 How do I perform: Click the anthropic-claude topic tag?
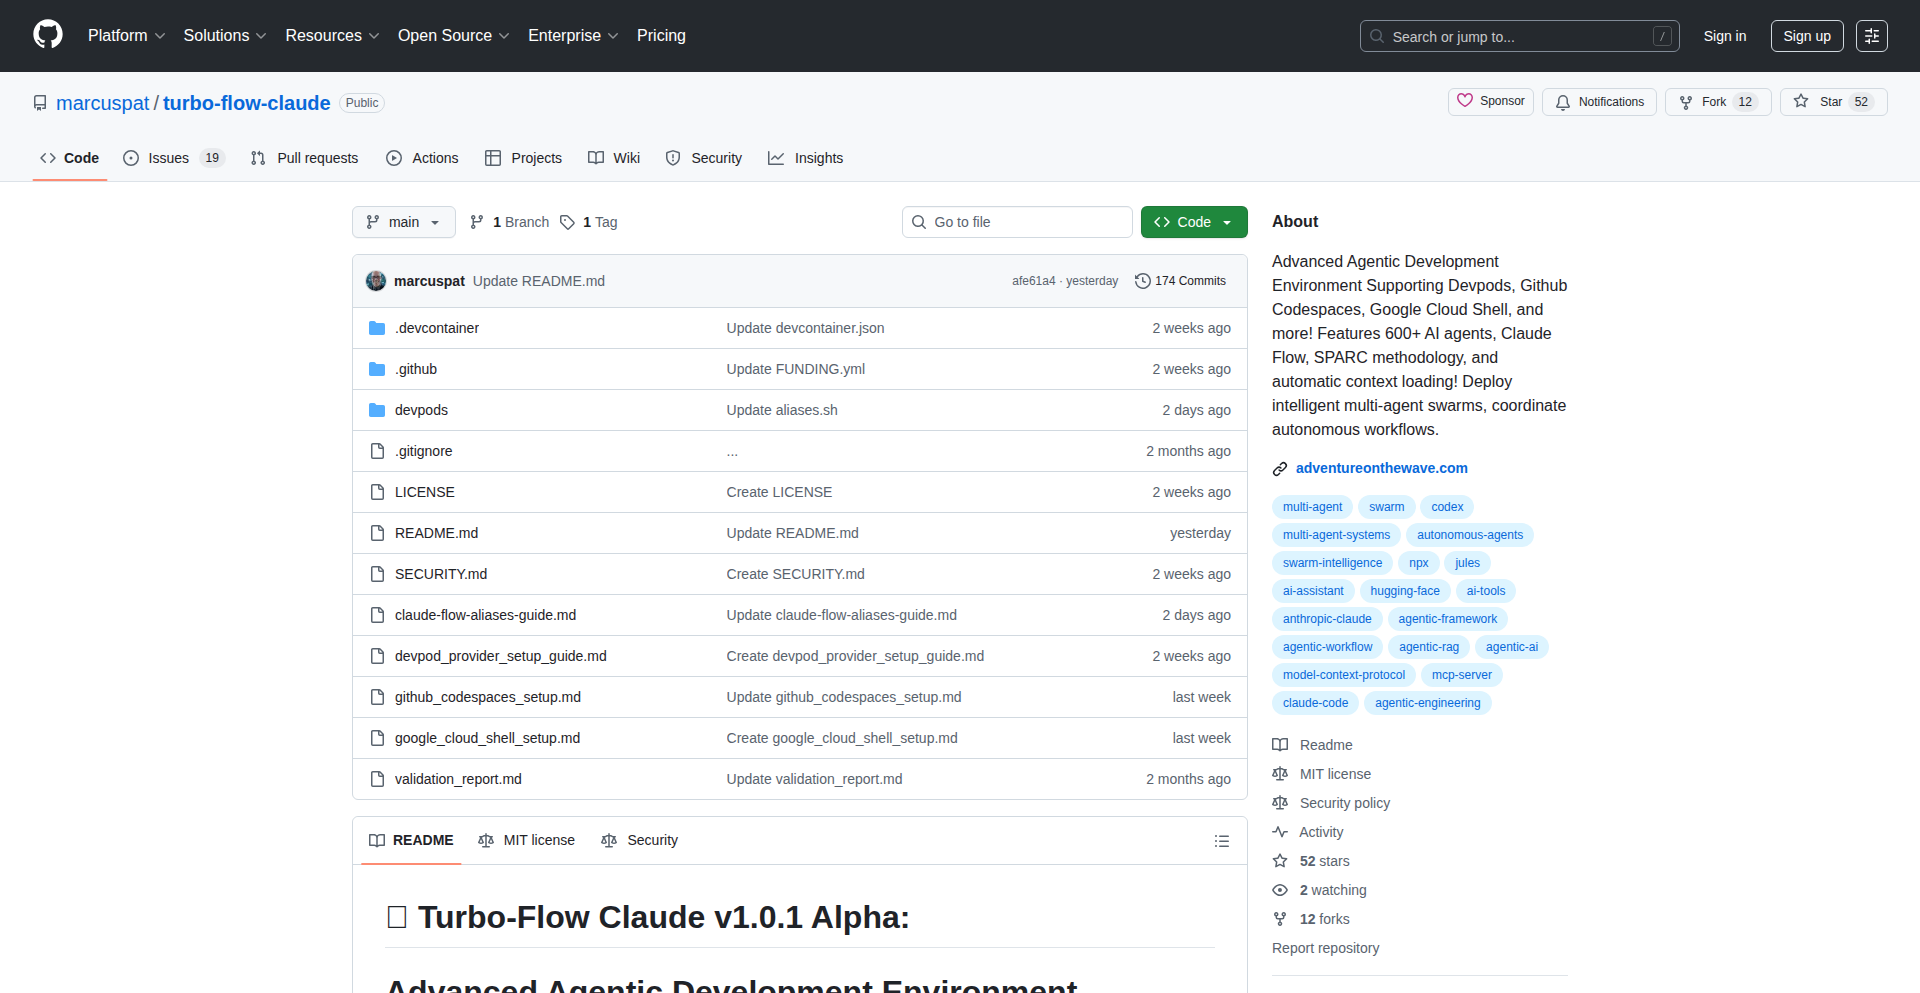pos(1326,619)
